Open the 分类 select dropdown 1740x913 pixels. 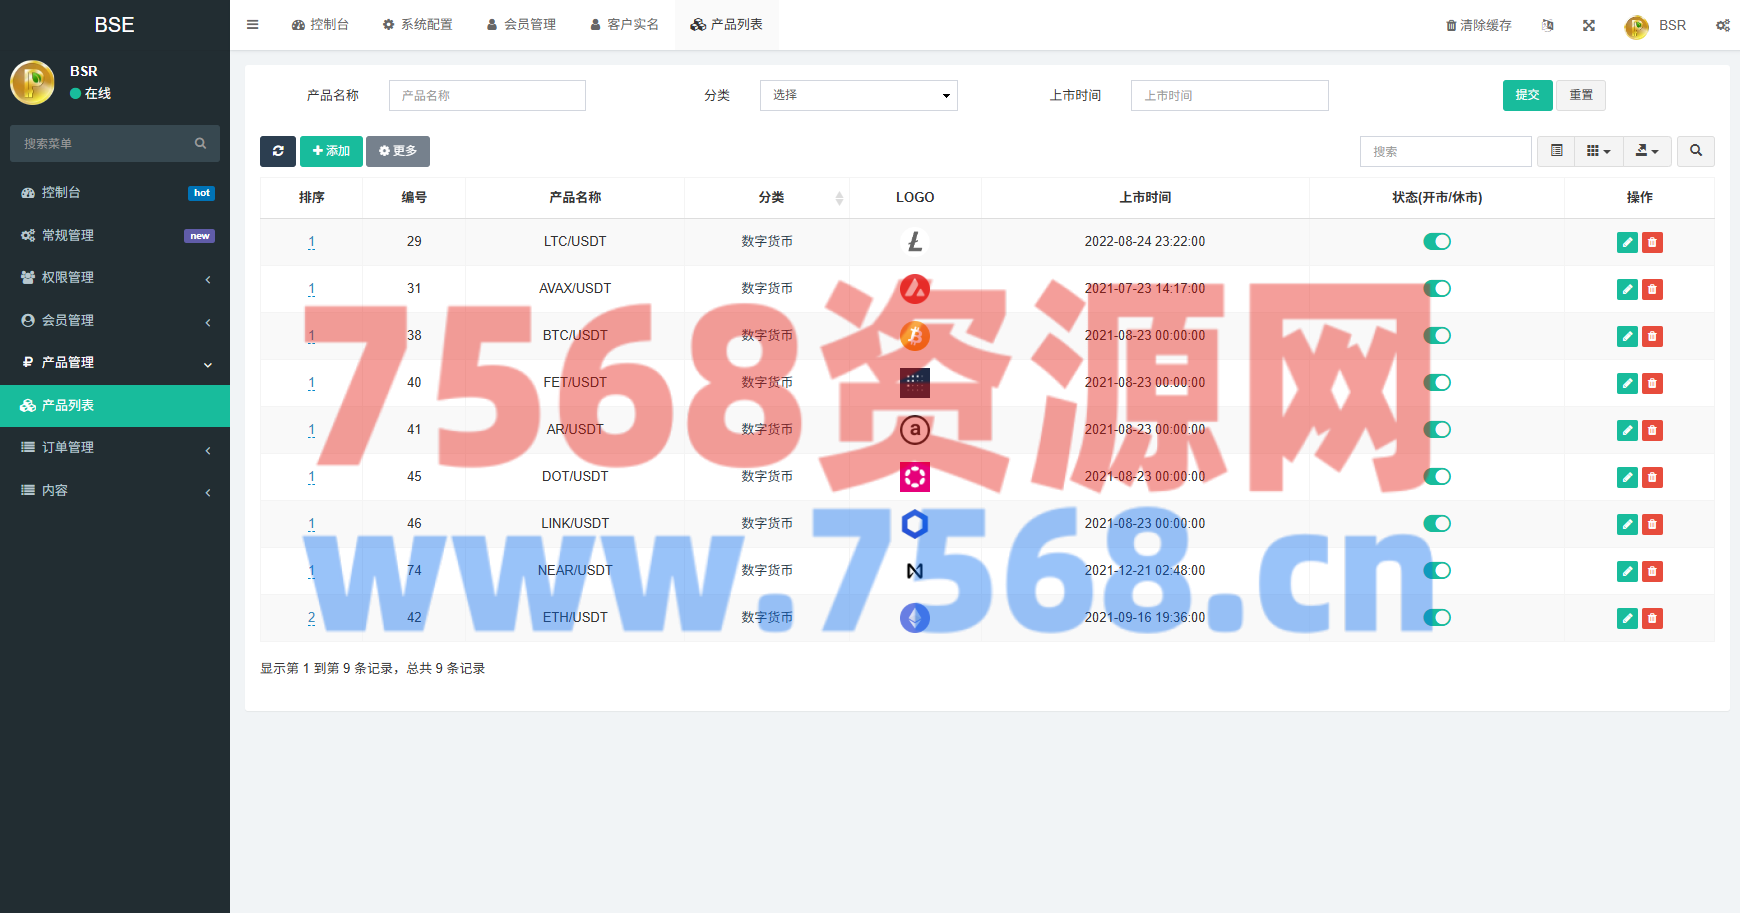coord(859,95)
